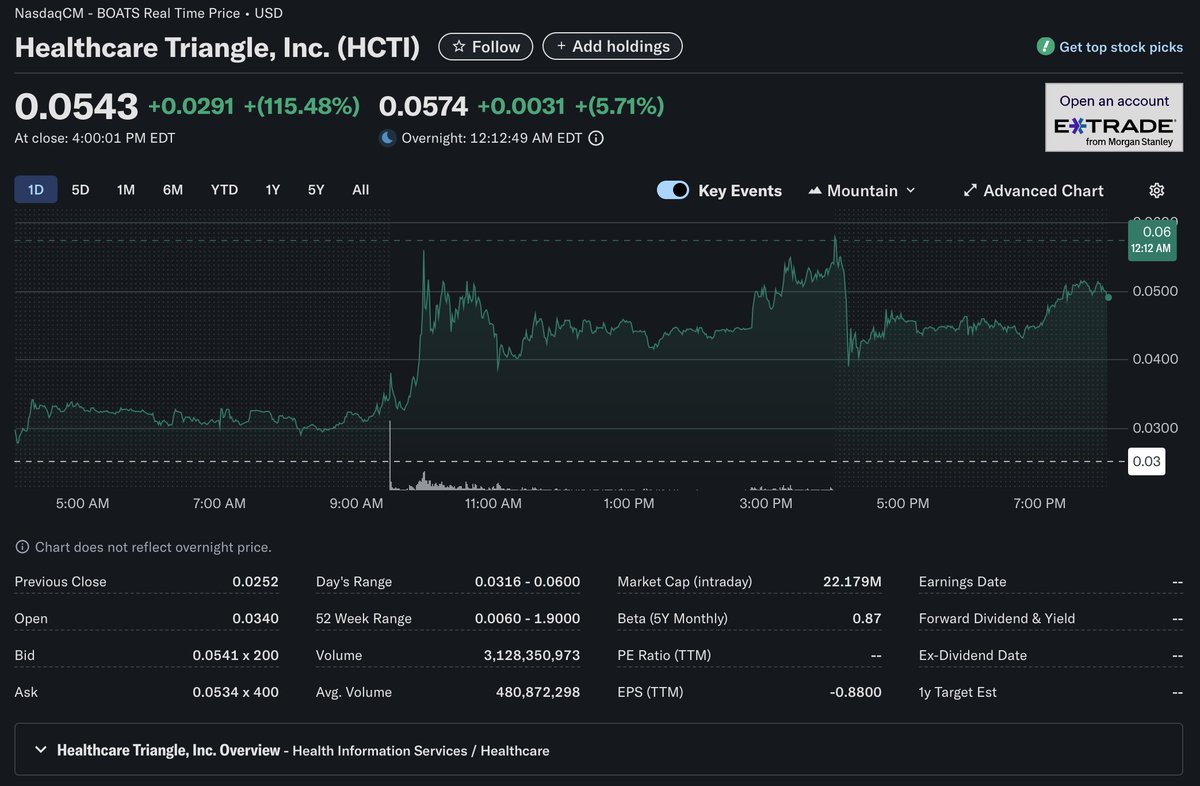Click the Healthcare Triangle, Inc. (HCTI) title
The height and width of the screenshot is (786, 1200).
click(217, 47)
